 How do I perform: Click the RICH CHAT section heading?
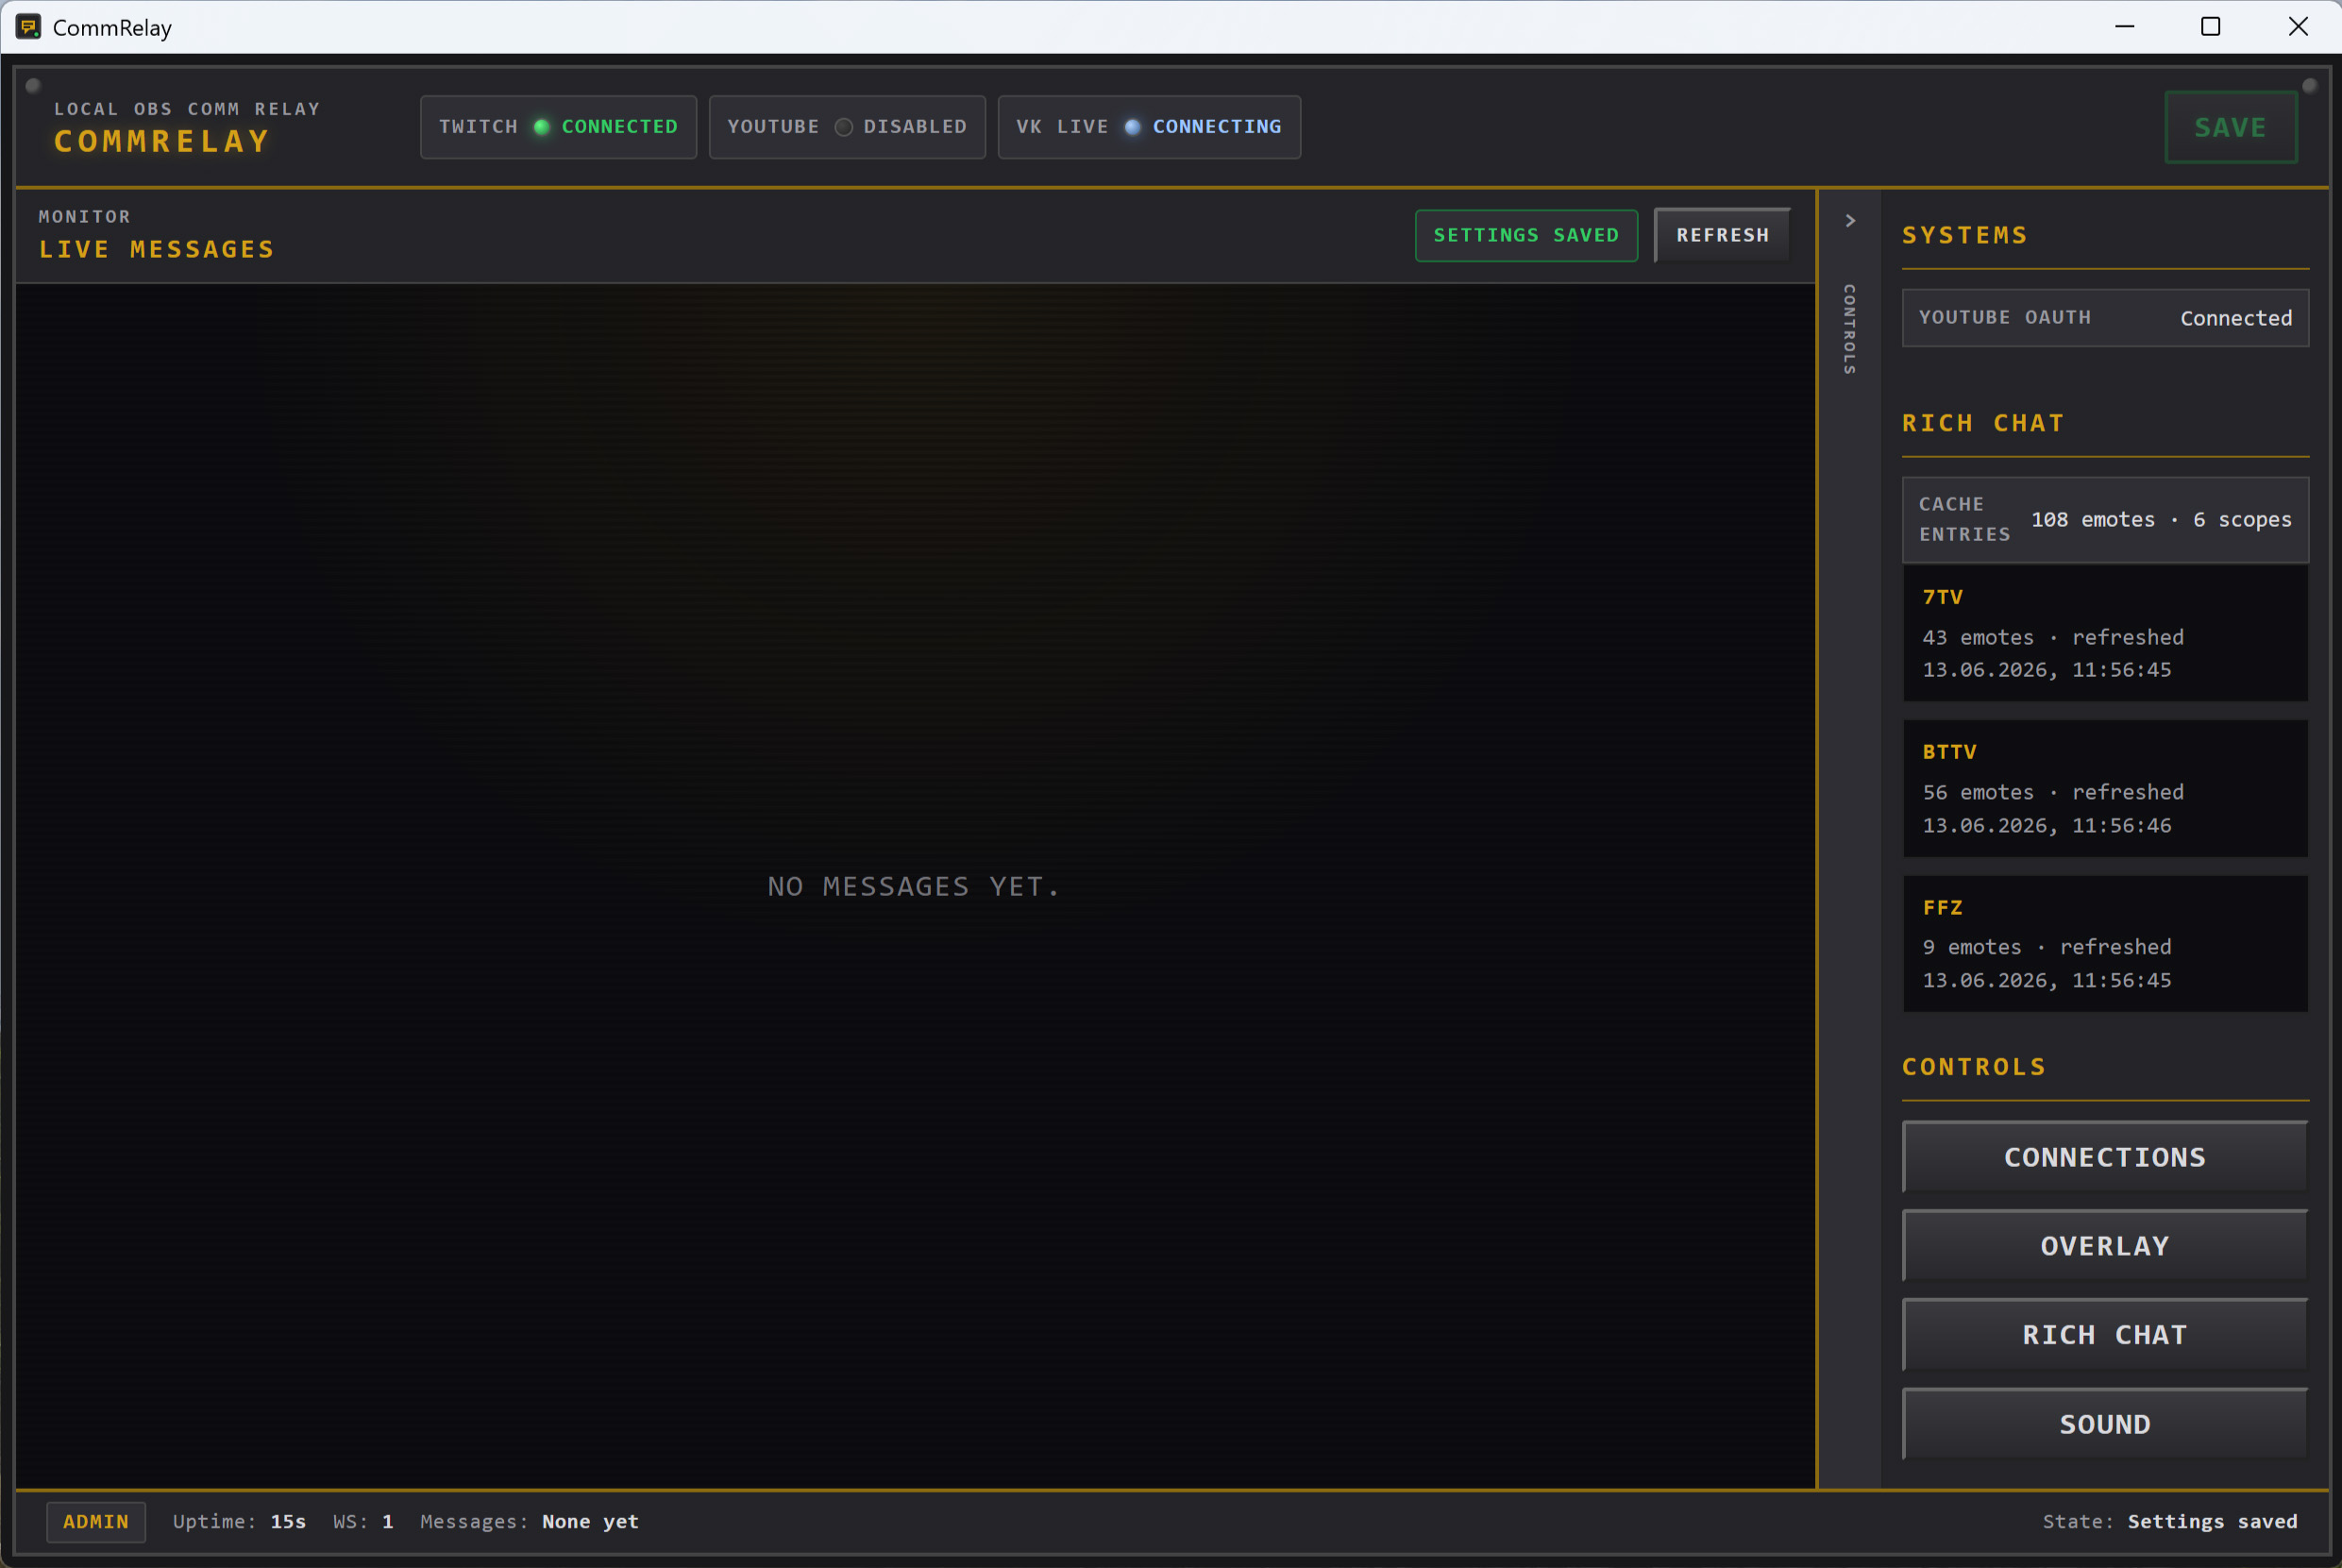click(1983, 423)
